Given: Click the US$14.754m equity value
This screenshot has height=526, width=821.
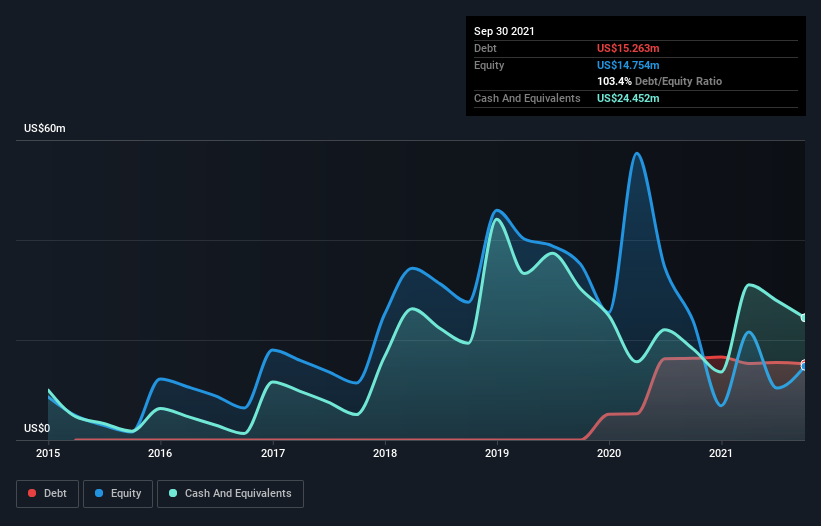Looking at the screenshot, I should (628, 65).
